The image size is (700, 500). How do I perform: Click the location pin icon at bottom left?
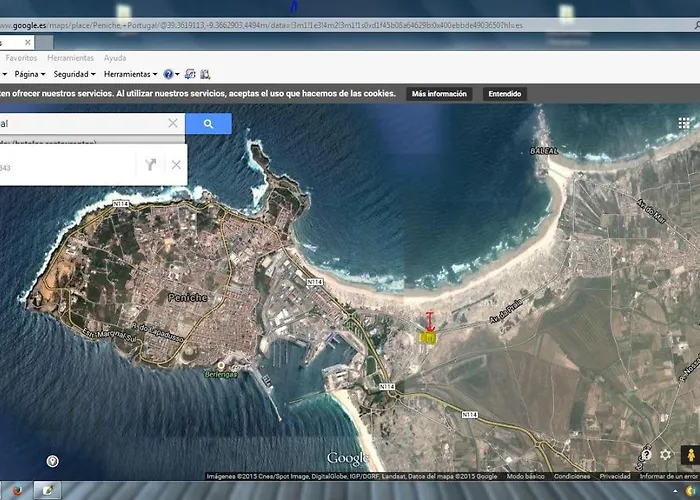[x=52, y=461]
